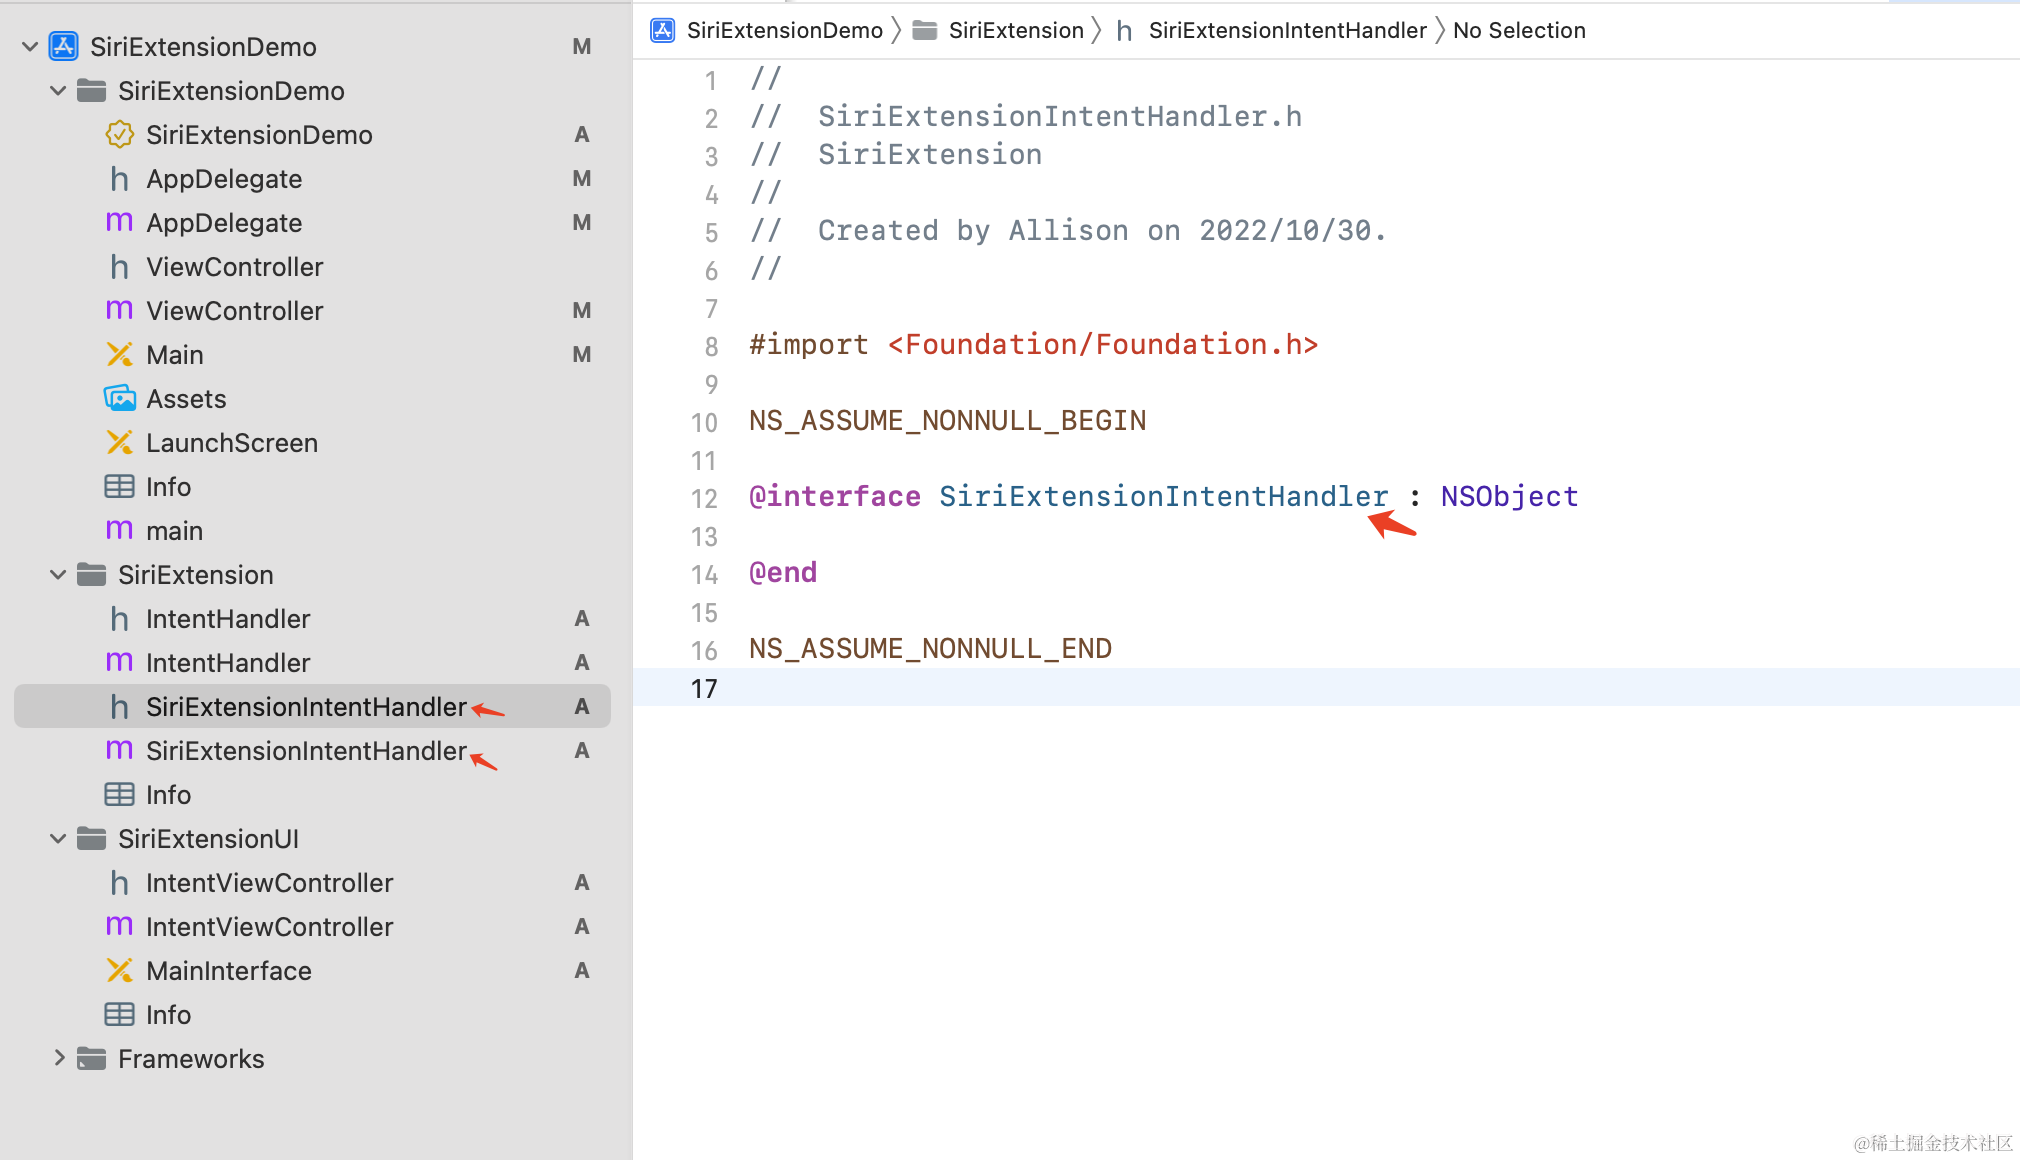The image size is (2020, 1160).
Task: Click the MainInterface storyboard icon
Action: click(x=119, y=970)
